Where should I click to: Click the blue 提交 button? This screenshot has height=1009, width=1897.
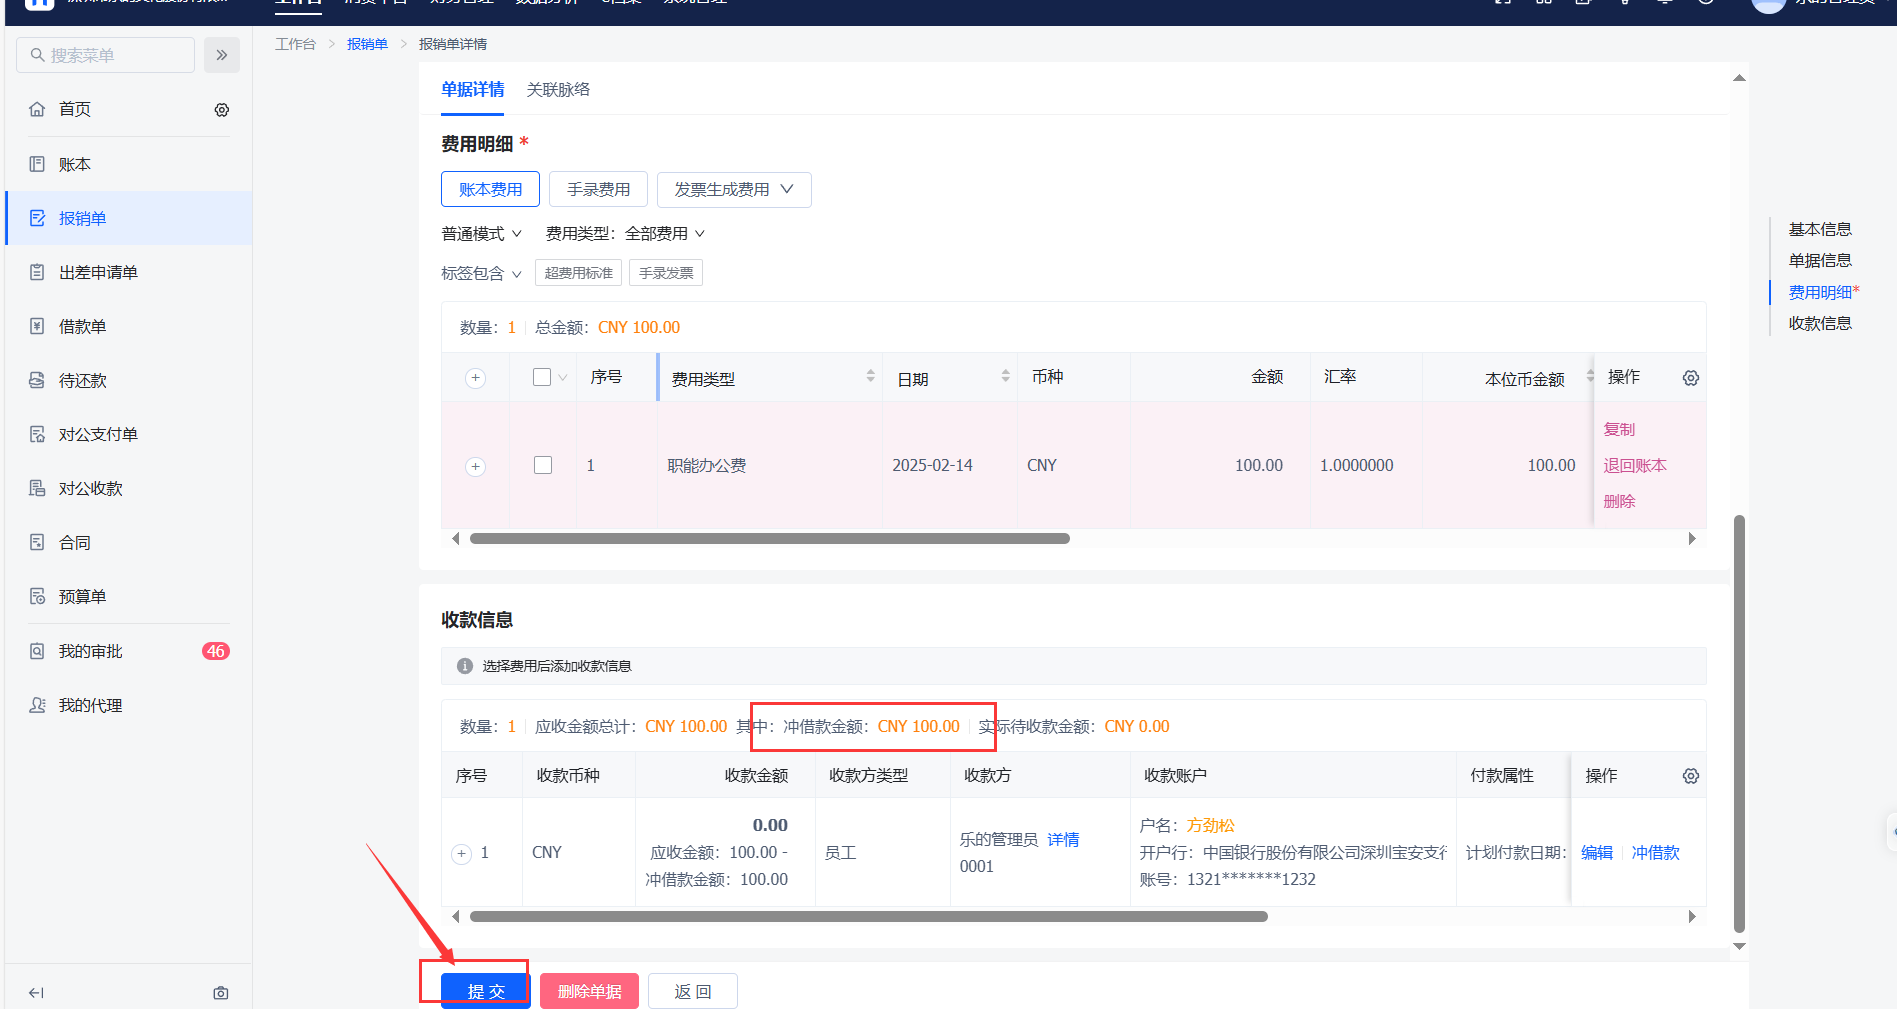(x=486, y=991)
